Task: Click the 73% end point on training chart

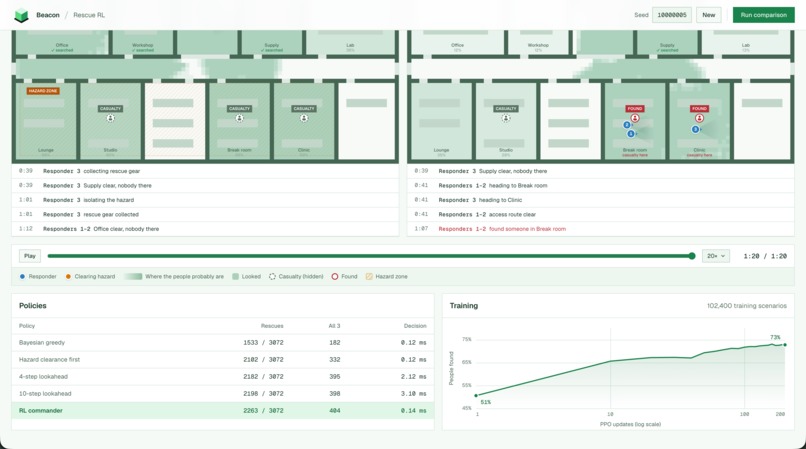Action: tap(784, 345)
